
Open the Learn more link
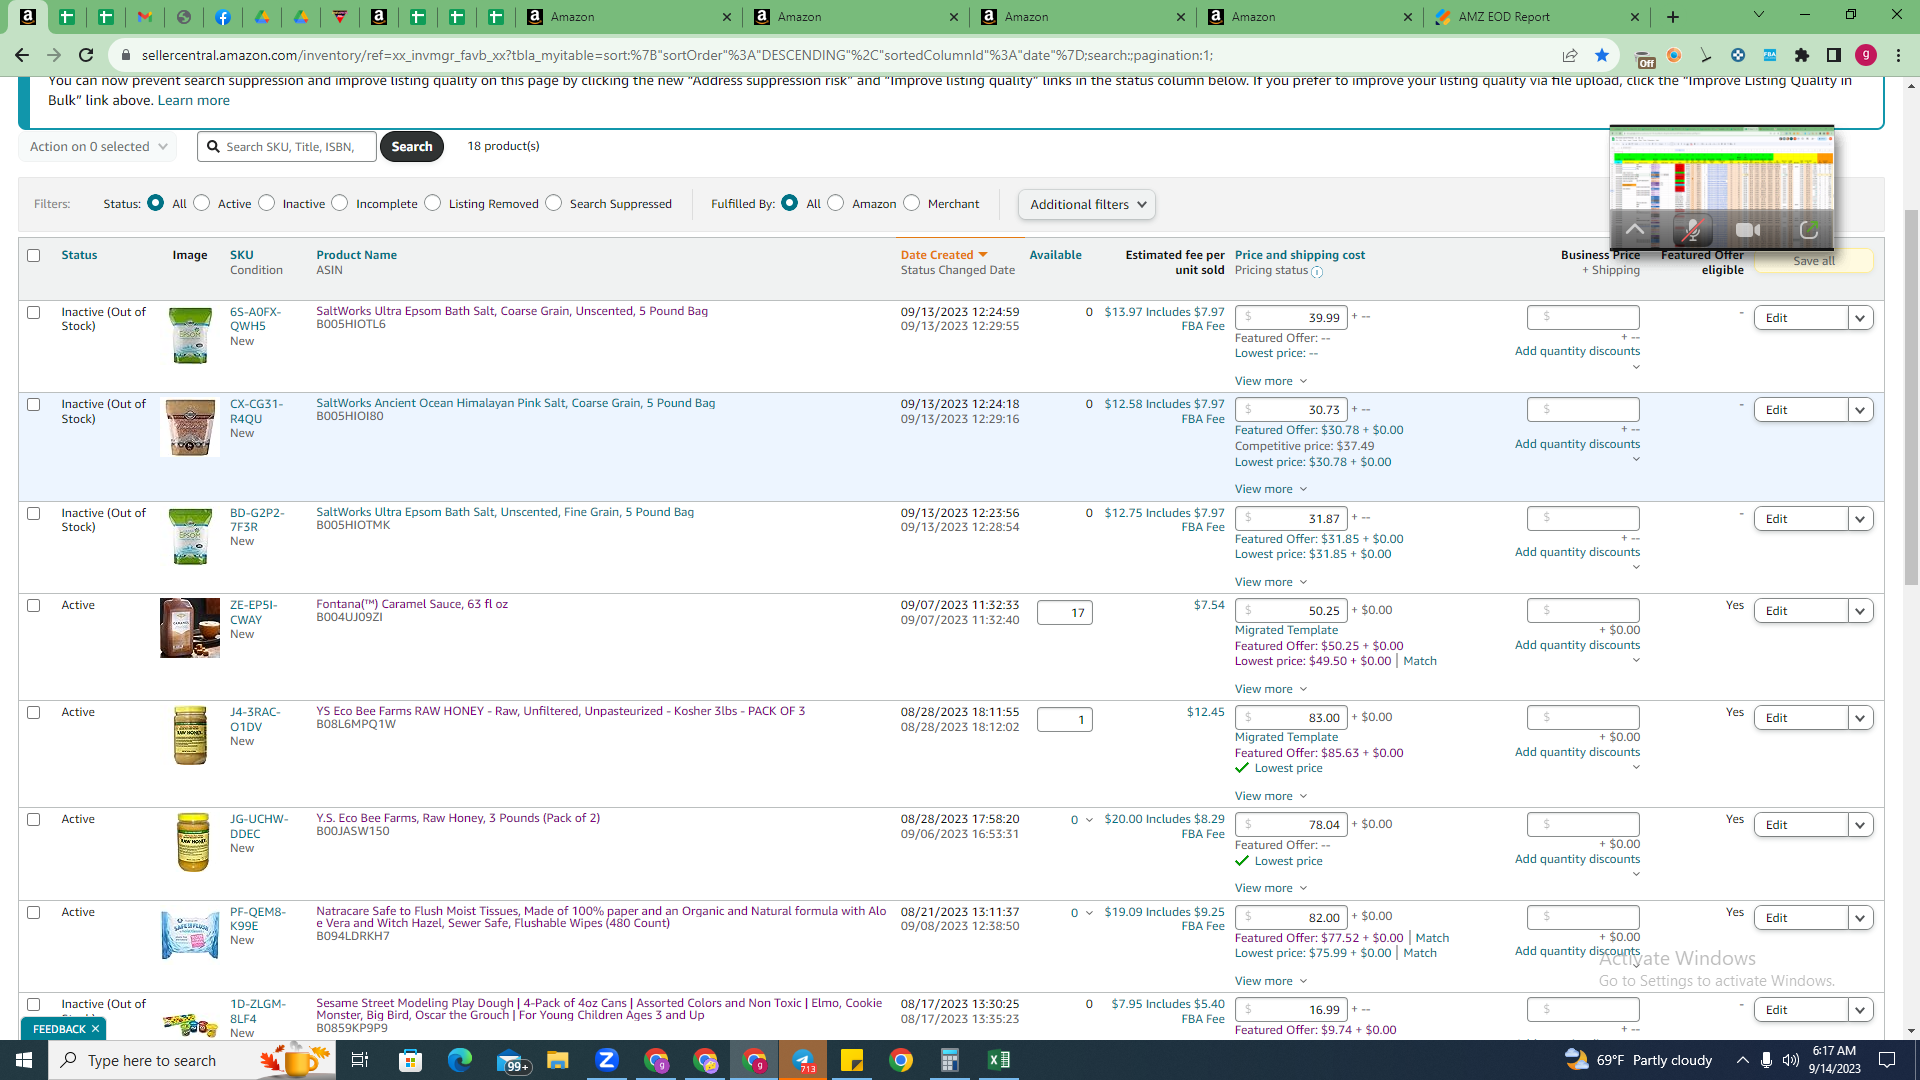[194, 100]
